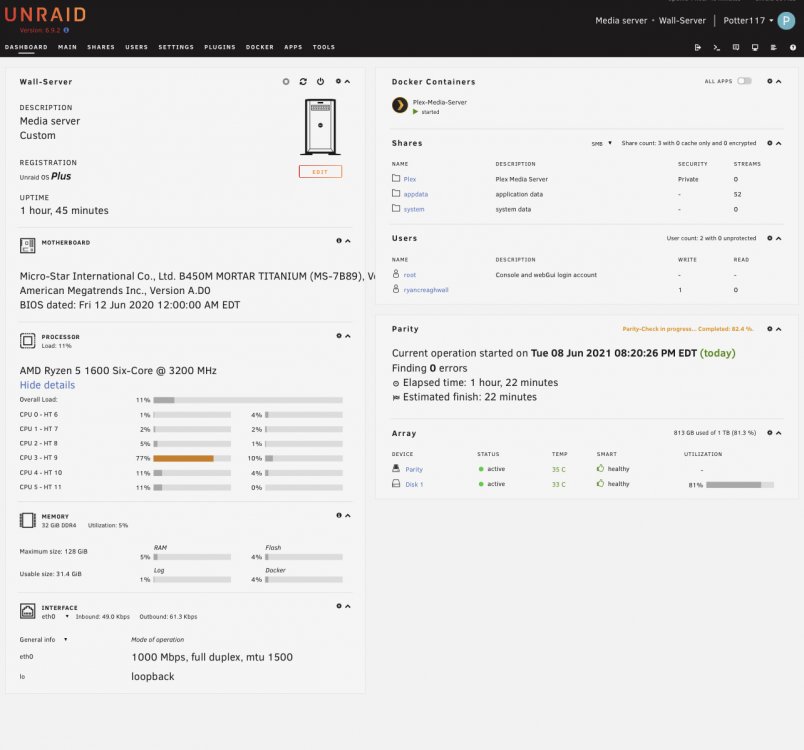Click the server tower case image
Image resolution: width=804 pixels, height=750 pixels.
click(x=320, y=127)
